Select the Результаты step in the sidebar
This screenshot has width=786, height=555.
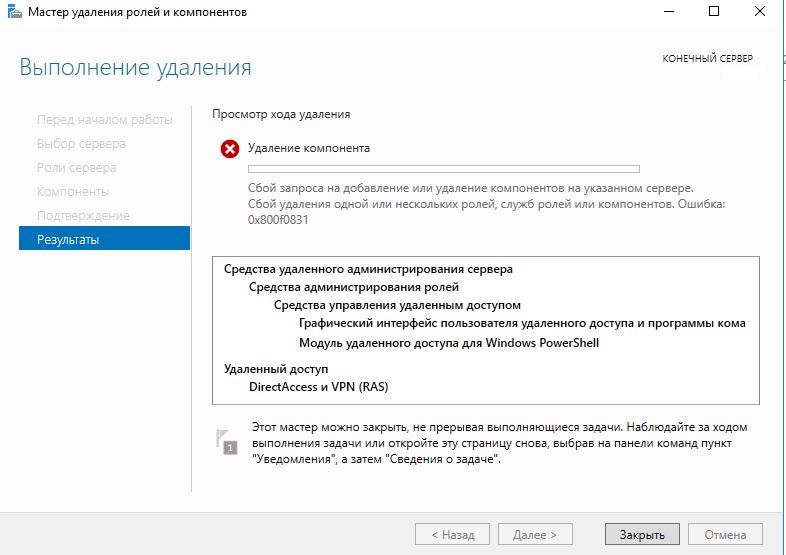point(104,239)
